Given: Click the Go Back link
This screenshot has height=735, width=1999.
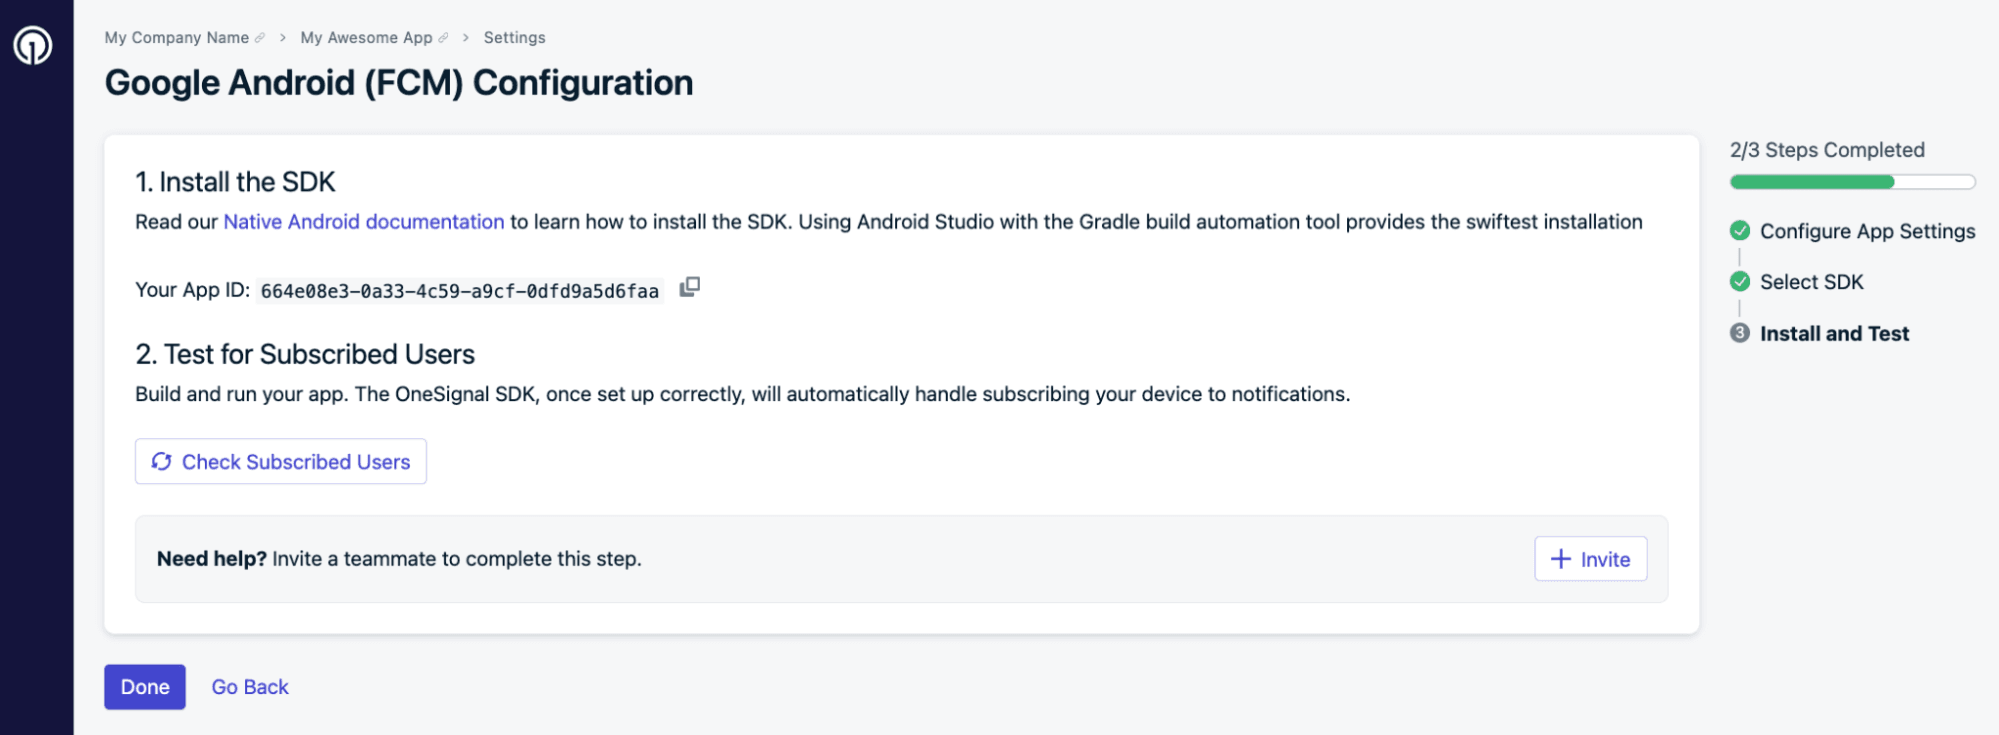Looking at the screenshot, I should (250, 687).
